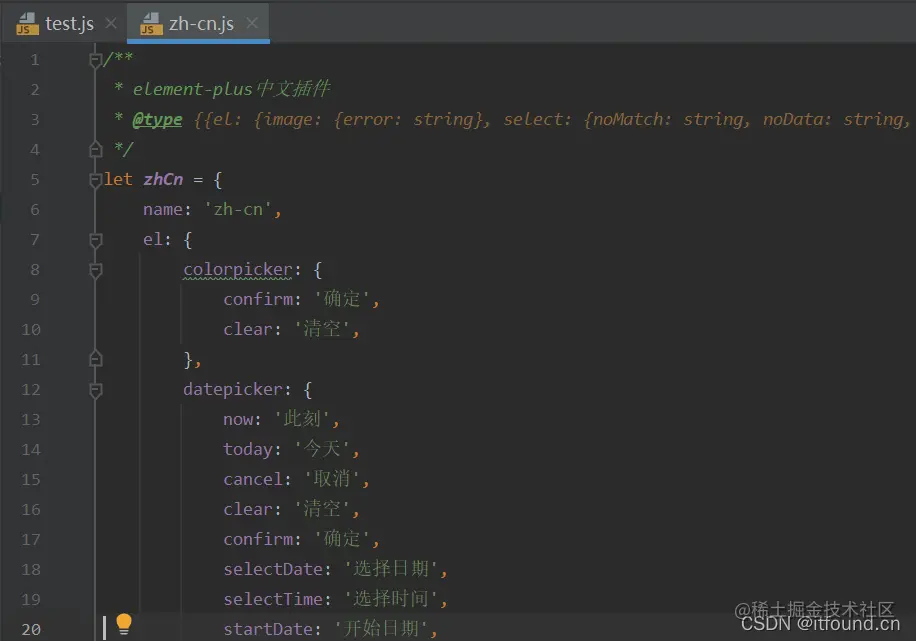Click line number 20 in gutter
916x641 pixels.
pos(31,629)
